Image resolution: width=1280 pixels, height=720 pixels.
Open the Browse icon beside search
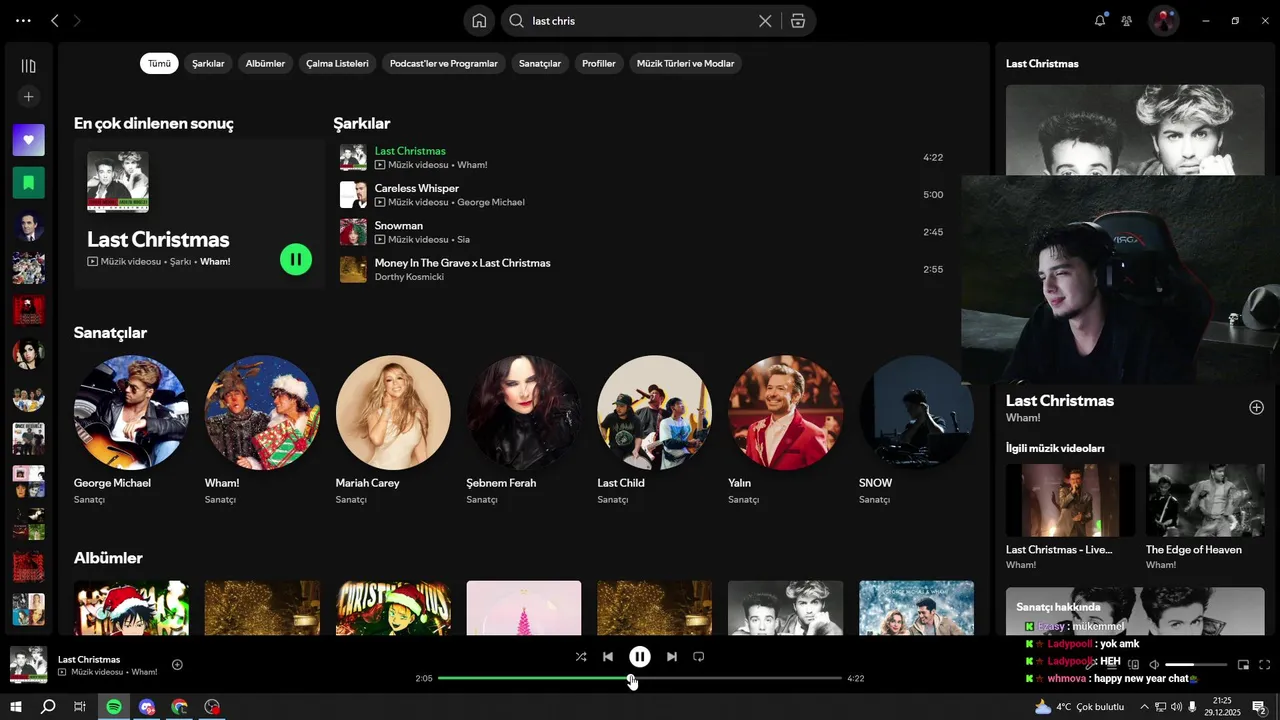click(x=797, y=20)
